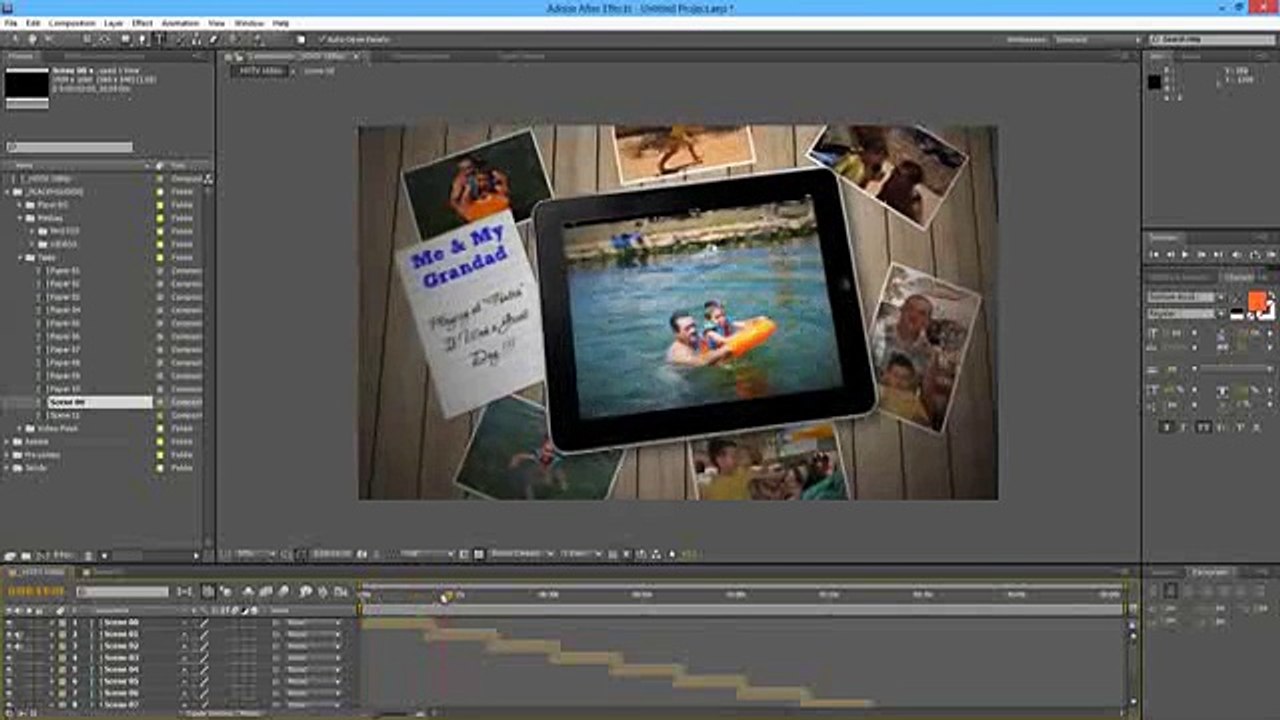Image resolution: width=1280 pixels, height=720 pixels.
Task: Create a new composition from Project panel
Action: coord(41,555)
